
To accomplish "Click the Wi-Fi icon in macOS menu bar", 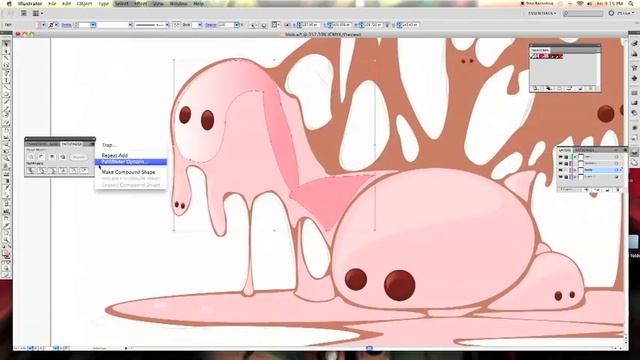I will click(x=580, y=3).
